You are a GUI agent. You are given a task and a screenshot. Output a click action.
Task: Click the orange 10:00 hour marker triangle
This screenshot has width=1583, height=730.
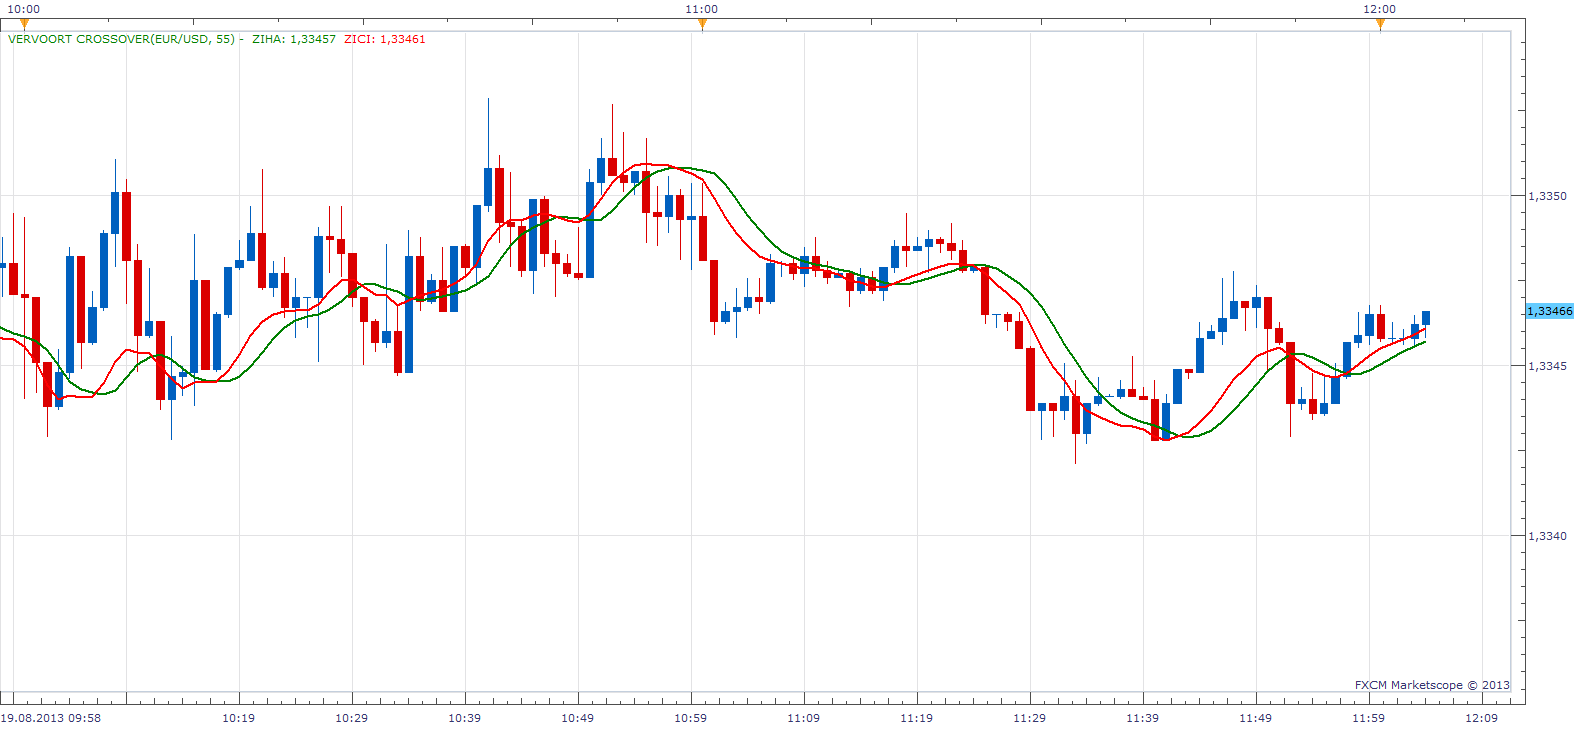(24, 24)
